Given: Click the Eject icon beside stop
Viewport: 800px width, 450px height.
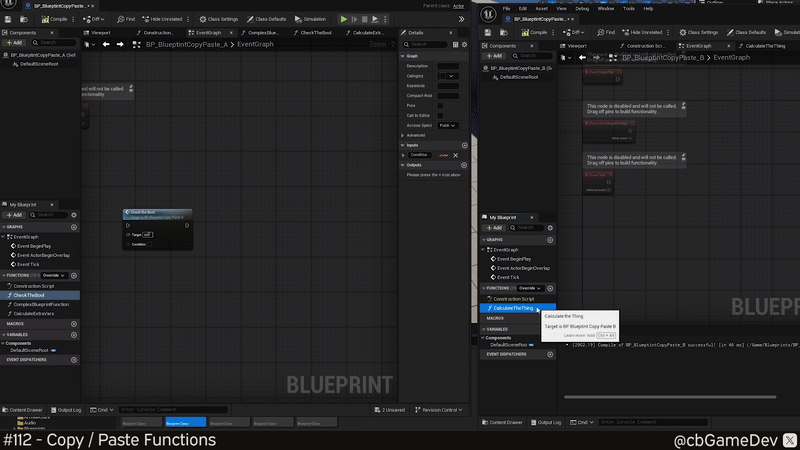Looking at the screenshot, I should [375, 19].
